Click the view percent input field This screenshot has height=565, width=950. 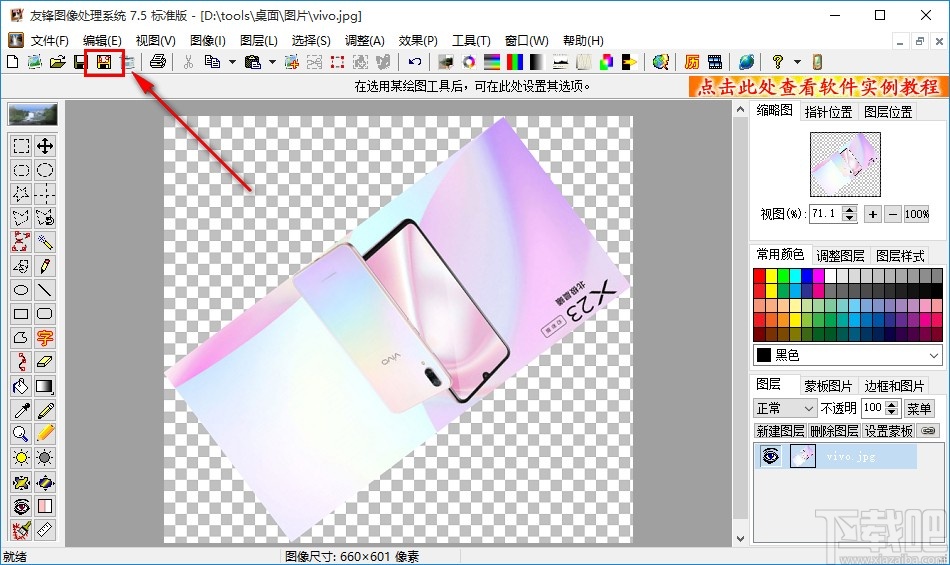(x=826, y=214)
